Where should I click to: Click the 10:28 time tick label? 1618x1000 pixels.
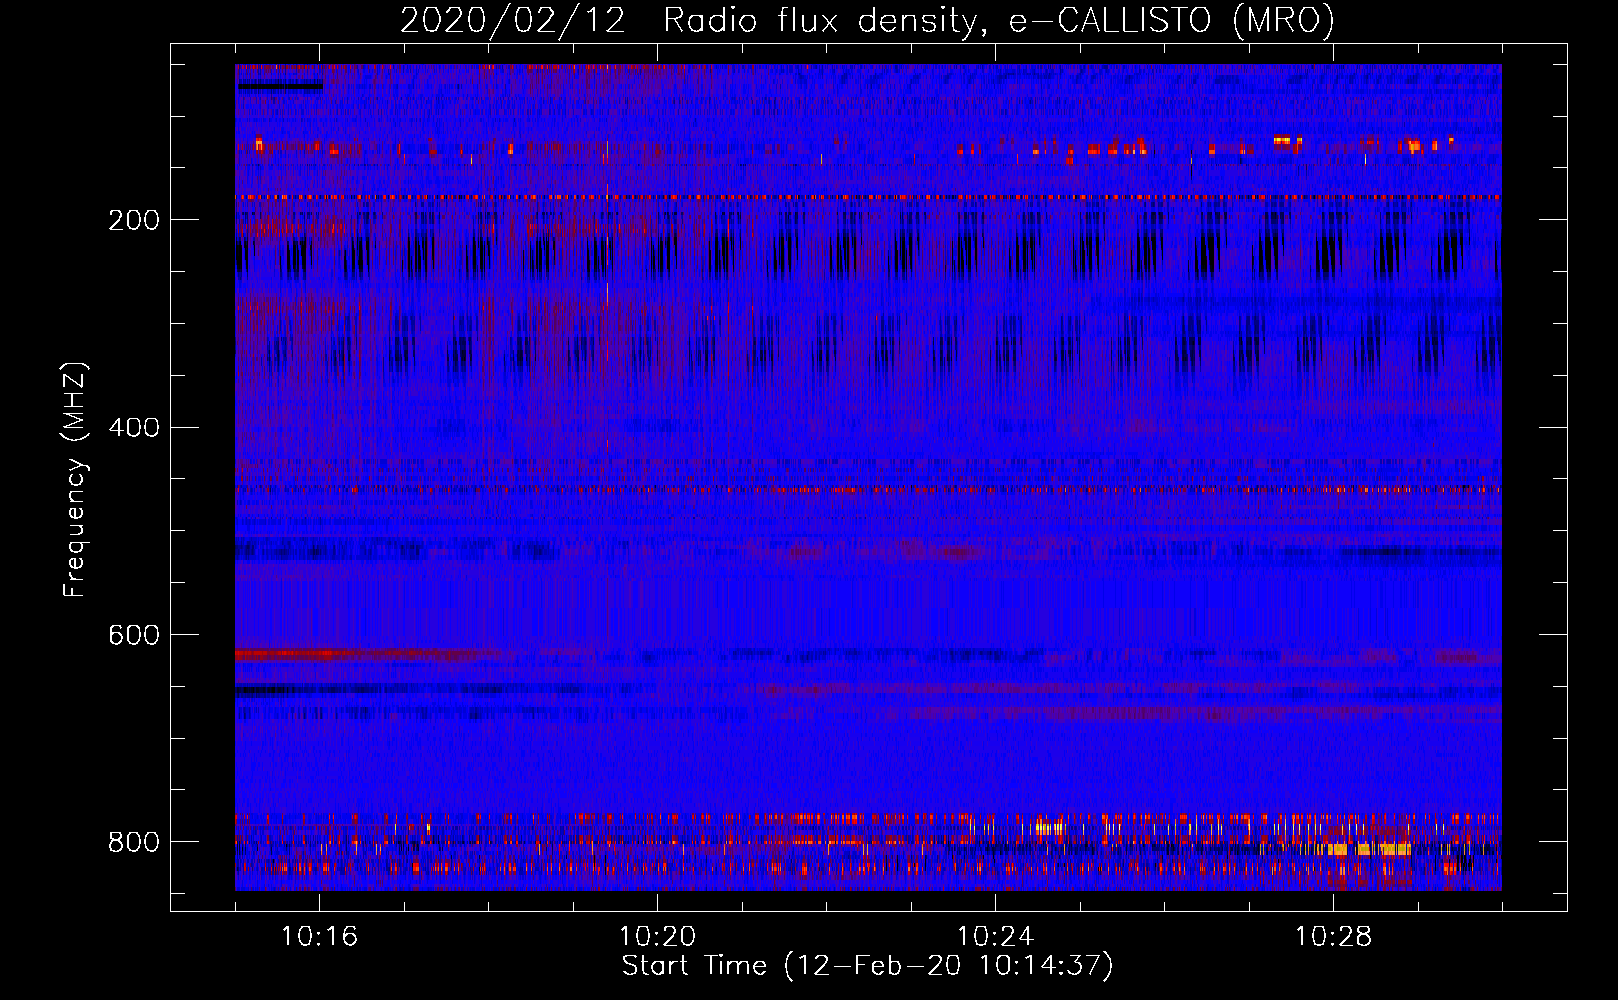1333,937
